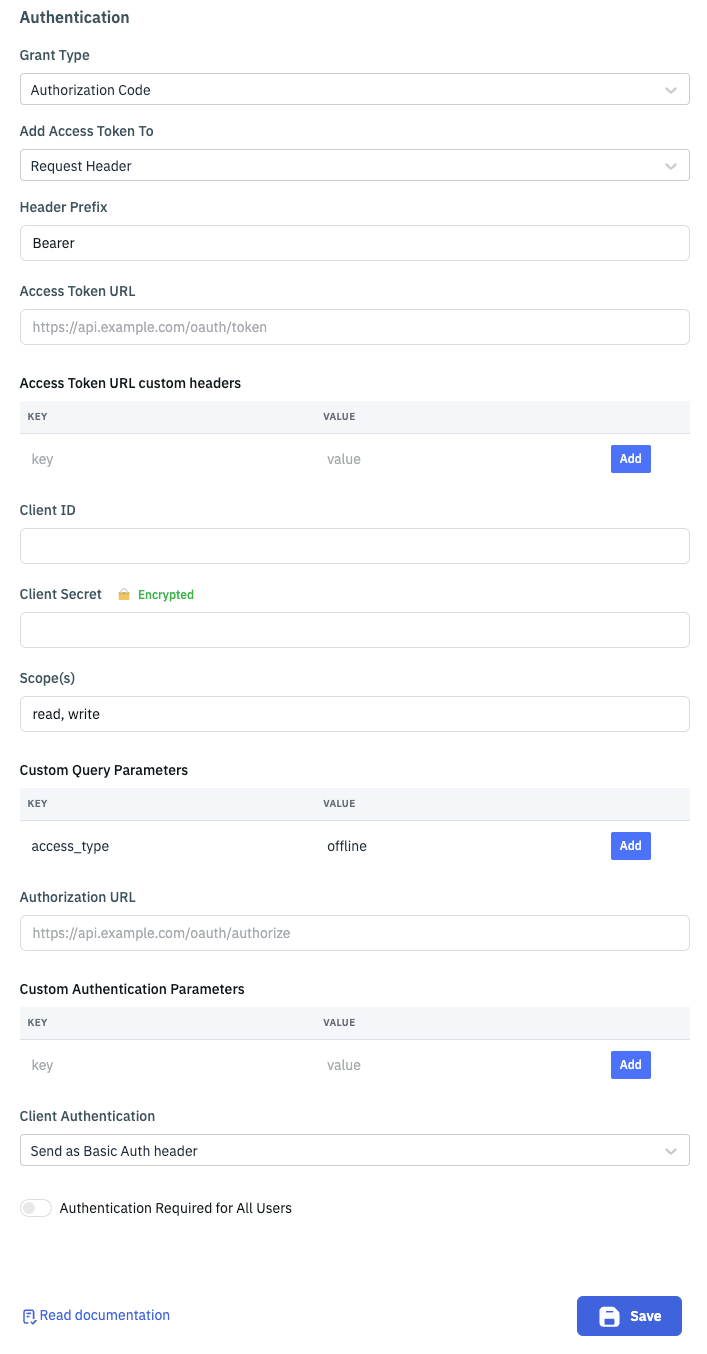
Task: Click the Authorization URL field
Action: tap(354, 933)
